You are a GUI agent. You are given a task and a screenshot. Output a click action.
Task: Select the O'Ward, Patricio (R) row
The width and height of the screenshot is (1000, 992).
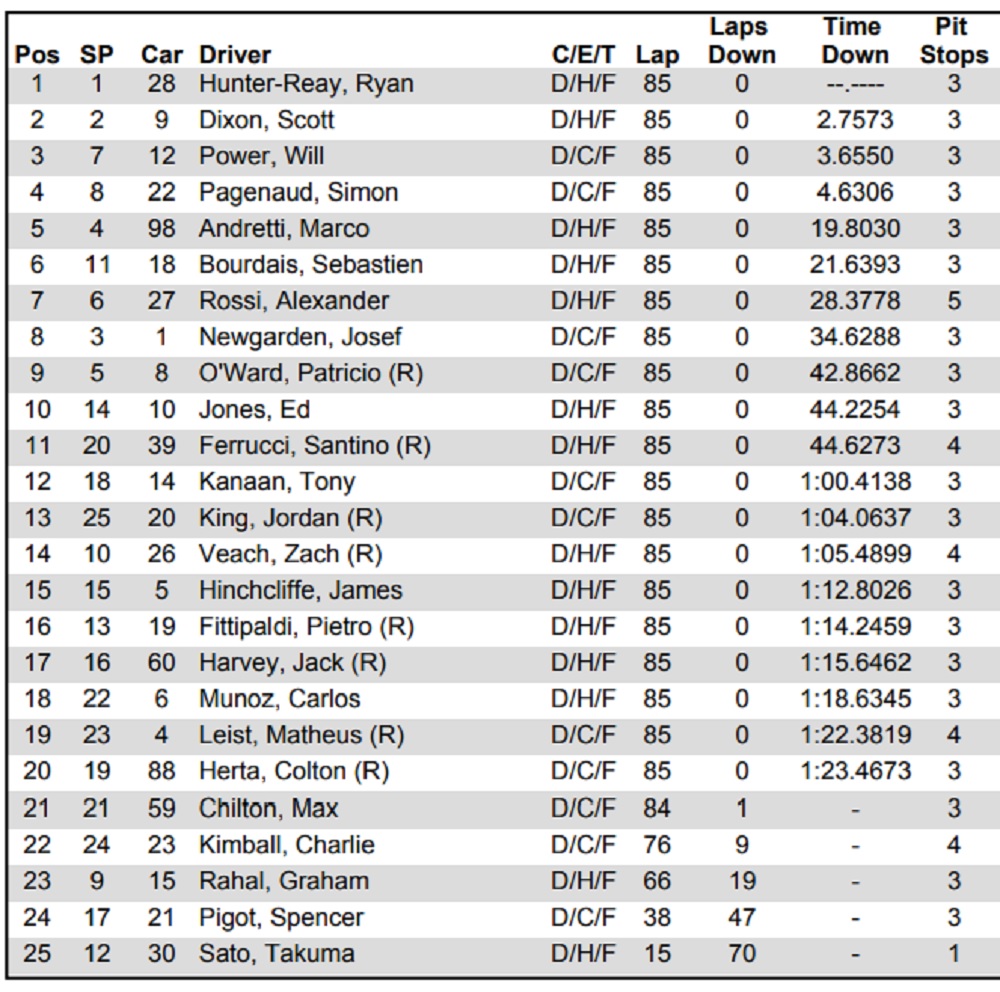pyautogui.click(x=310, y=373)
